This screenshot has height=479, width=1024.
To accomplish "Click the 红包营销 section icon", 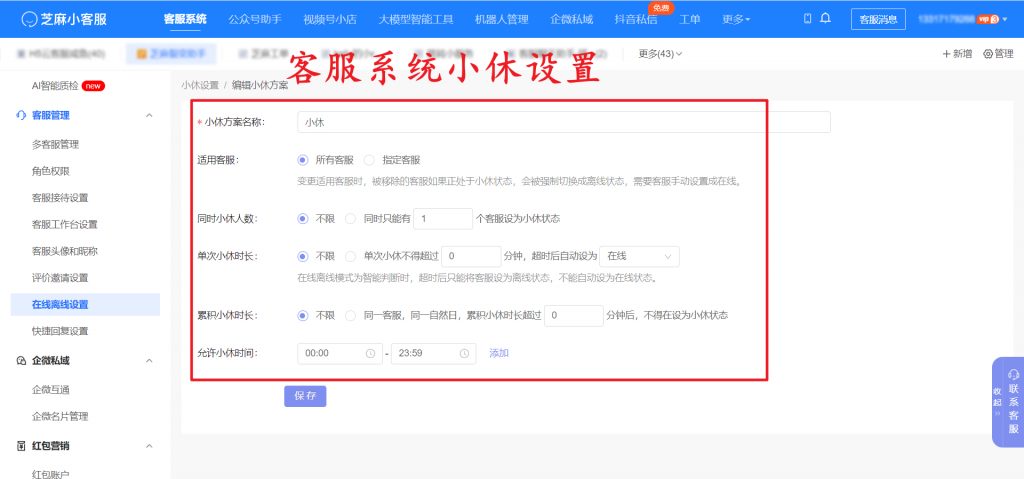I will 21,446.
